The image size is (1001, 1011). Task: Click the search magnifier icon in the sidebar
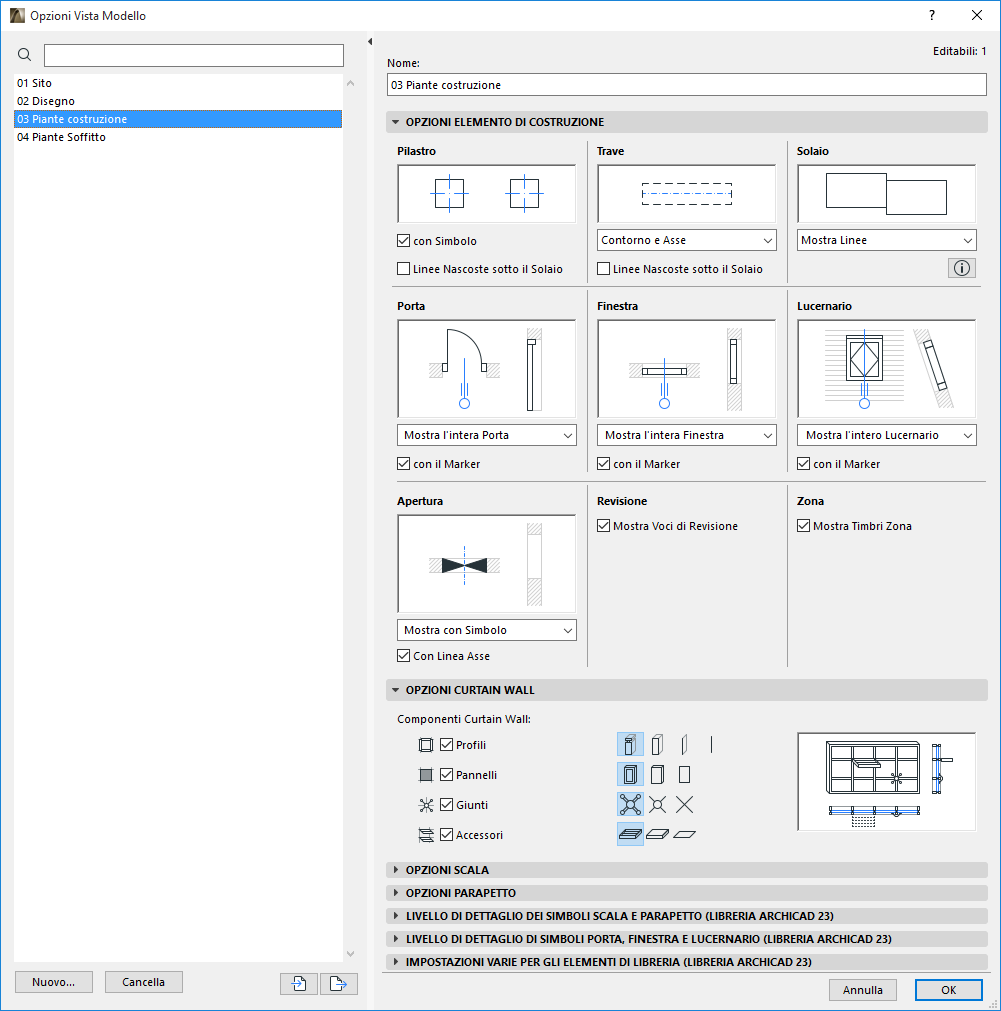pyautogui.click(x=24, y=55)
